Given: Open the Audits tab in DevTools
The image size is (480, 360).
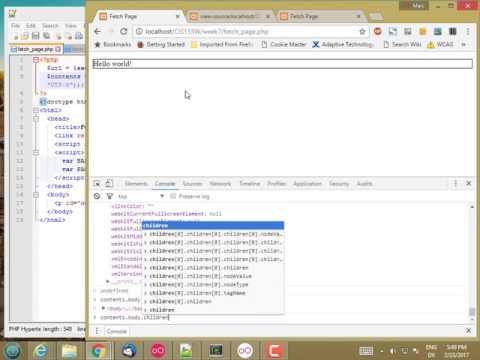Looking at the screenshot, I should pos(364,184).
